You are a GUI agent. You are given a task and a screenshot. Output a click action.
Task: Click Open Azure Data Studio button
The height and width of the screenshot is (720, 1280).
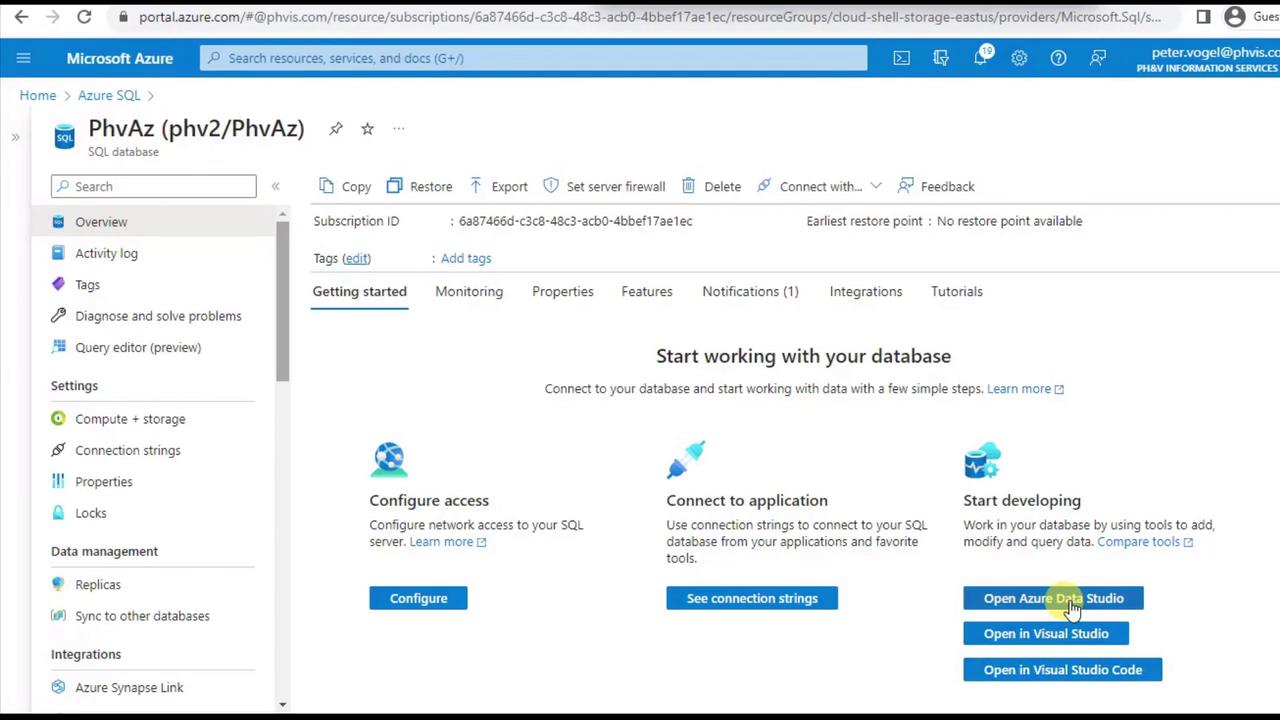pos(1053,598)
